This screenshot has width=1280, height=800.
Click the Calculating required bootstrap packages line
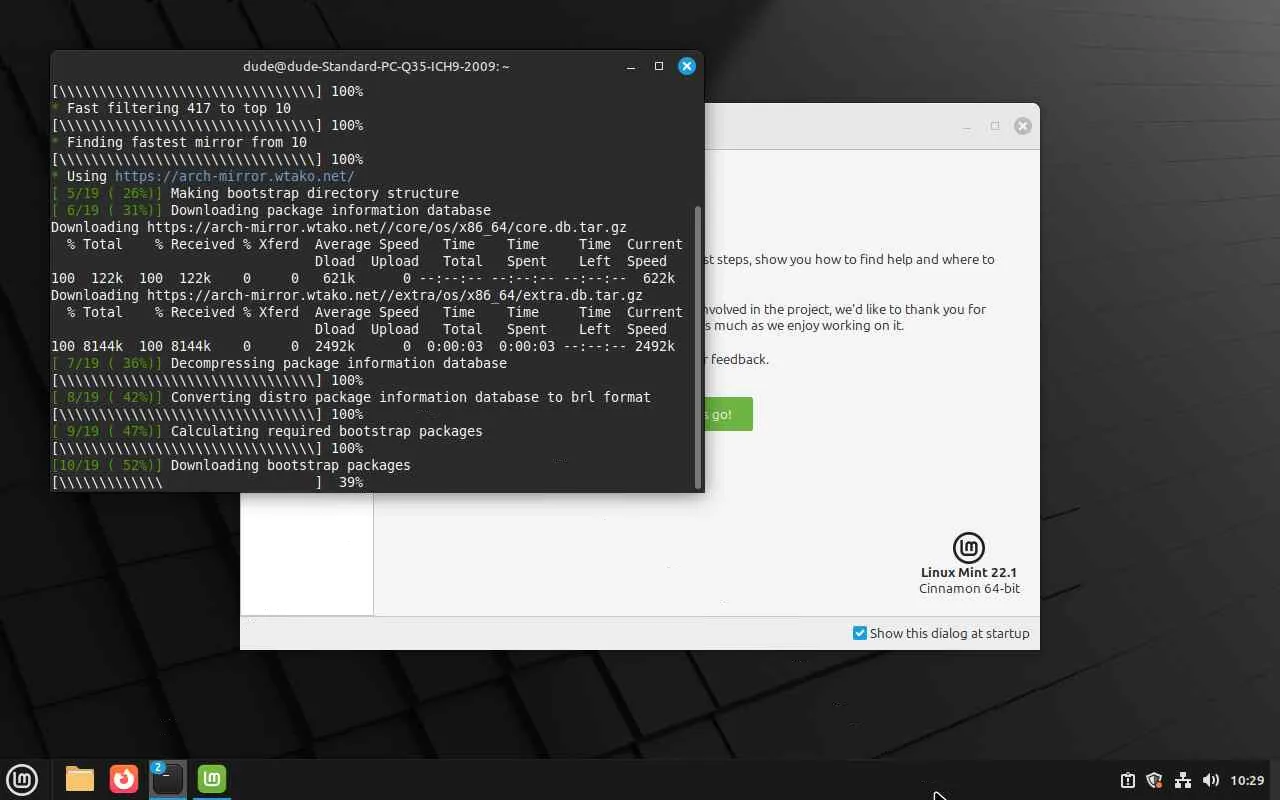click(267, 431)
